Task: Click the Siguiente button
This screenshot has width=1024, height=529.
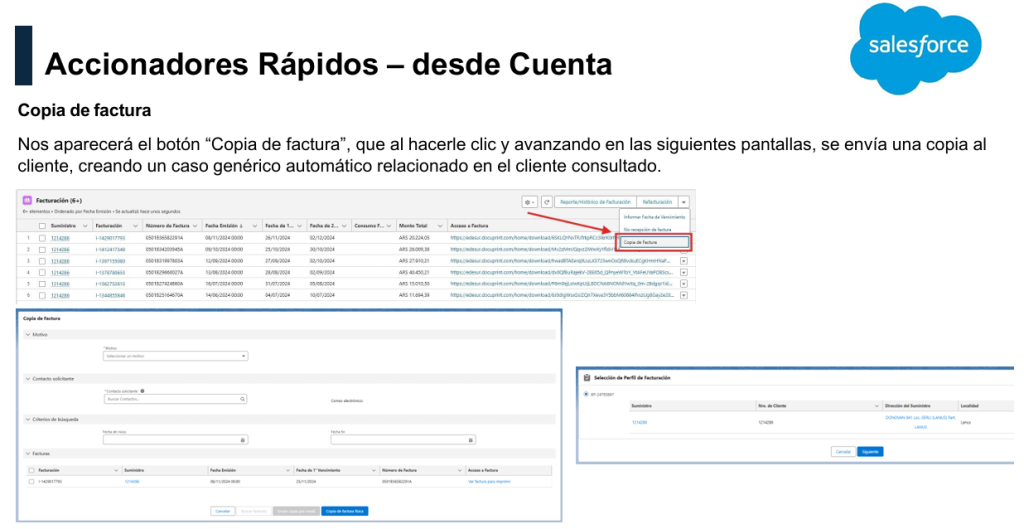Action: tap(871, 451)
